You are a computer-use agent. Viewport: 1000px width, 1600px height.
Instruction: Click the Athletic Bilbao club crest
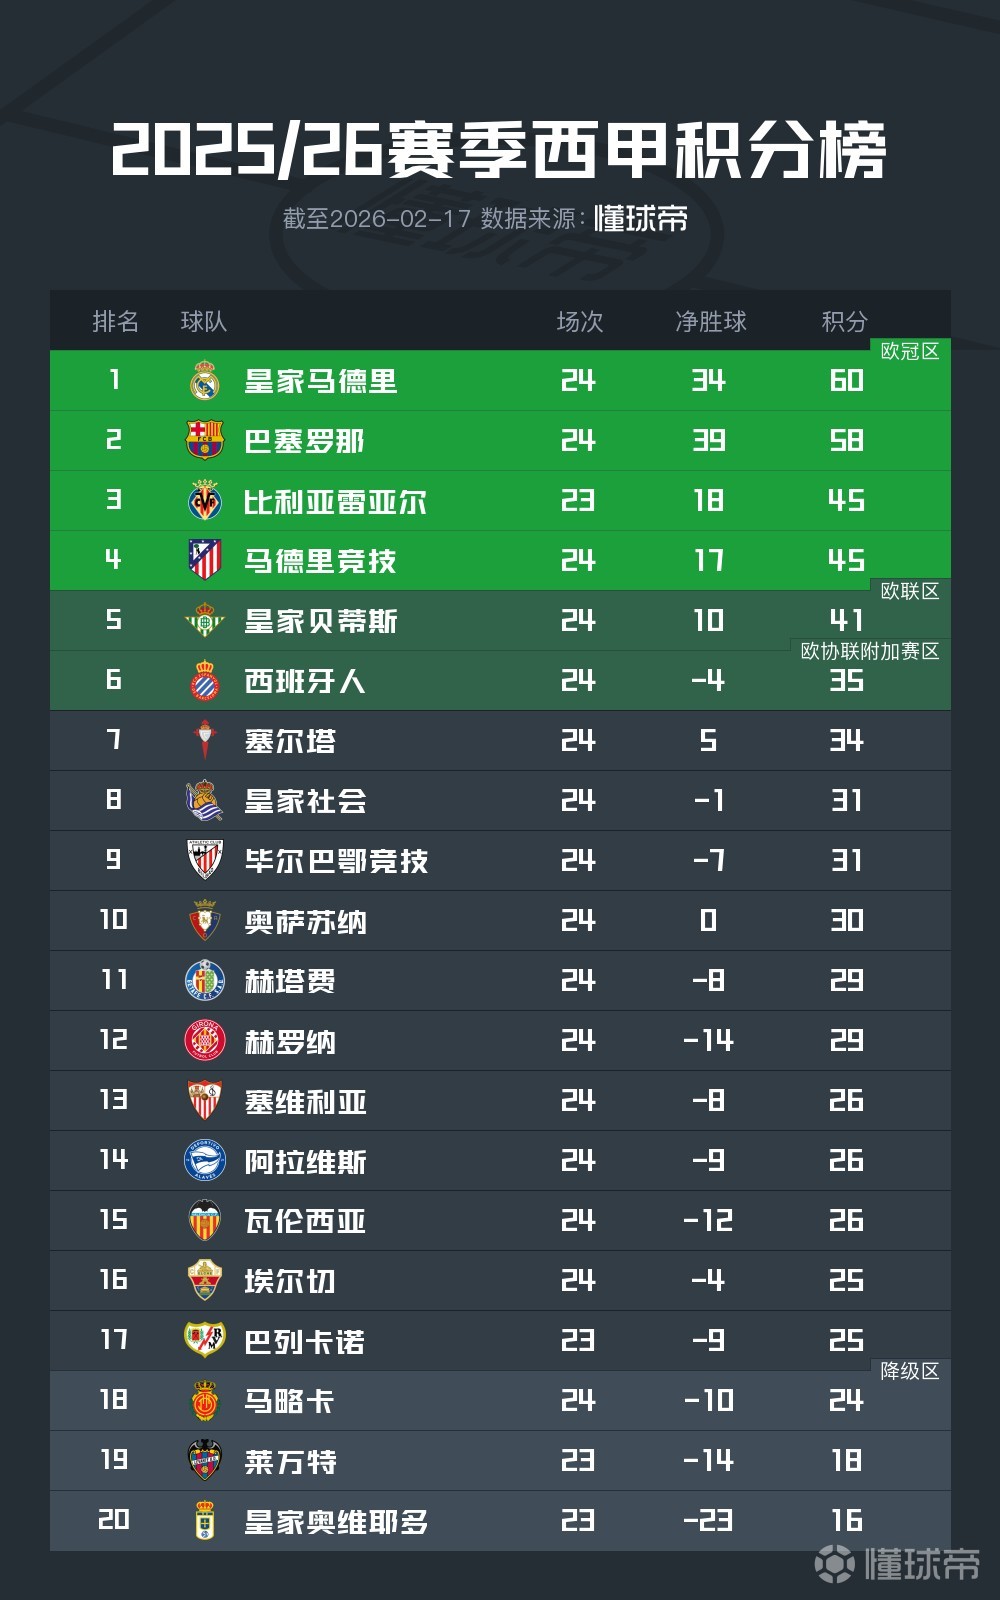tap(205, 860)
